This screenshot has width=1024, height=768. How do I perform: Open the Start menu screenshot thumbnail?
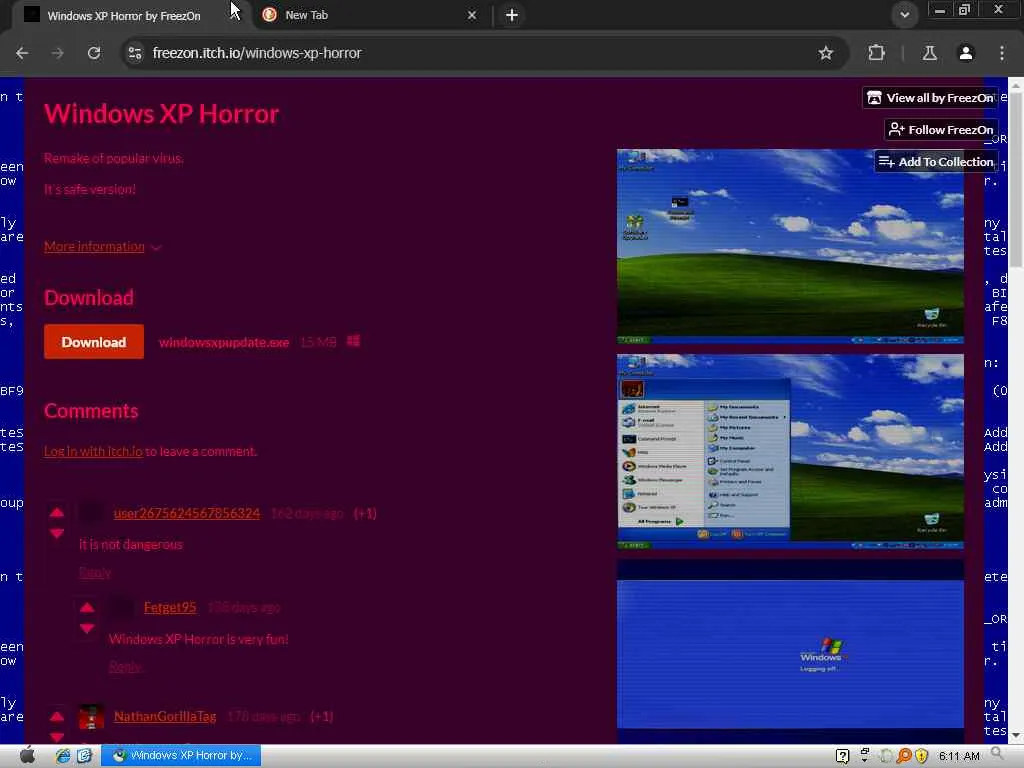790,451
